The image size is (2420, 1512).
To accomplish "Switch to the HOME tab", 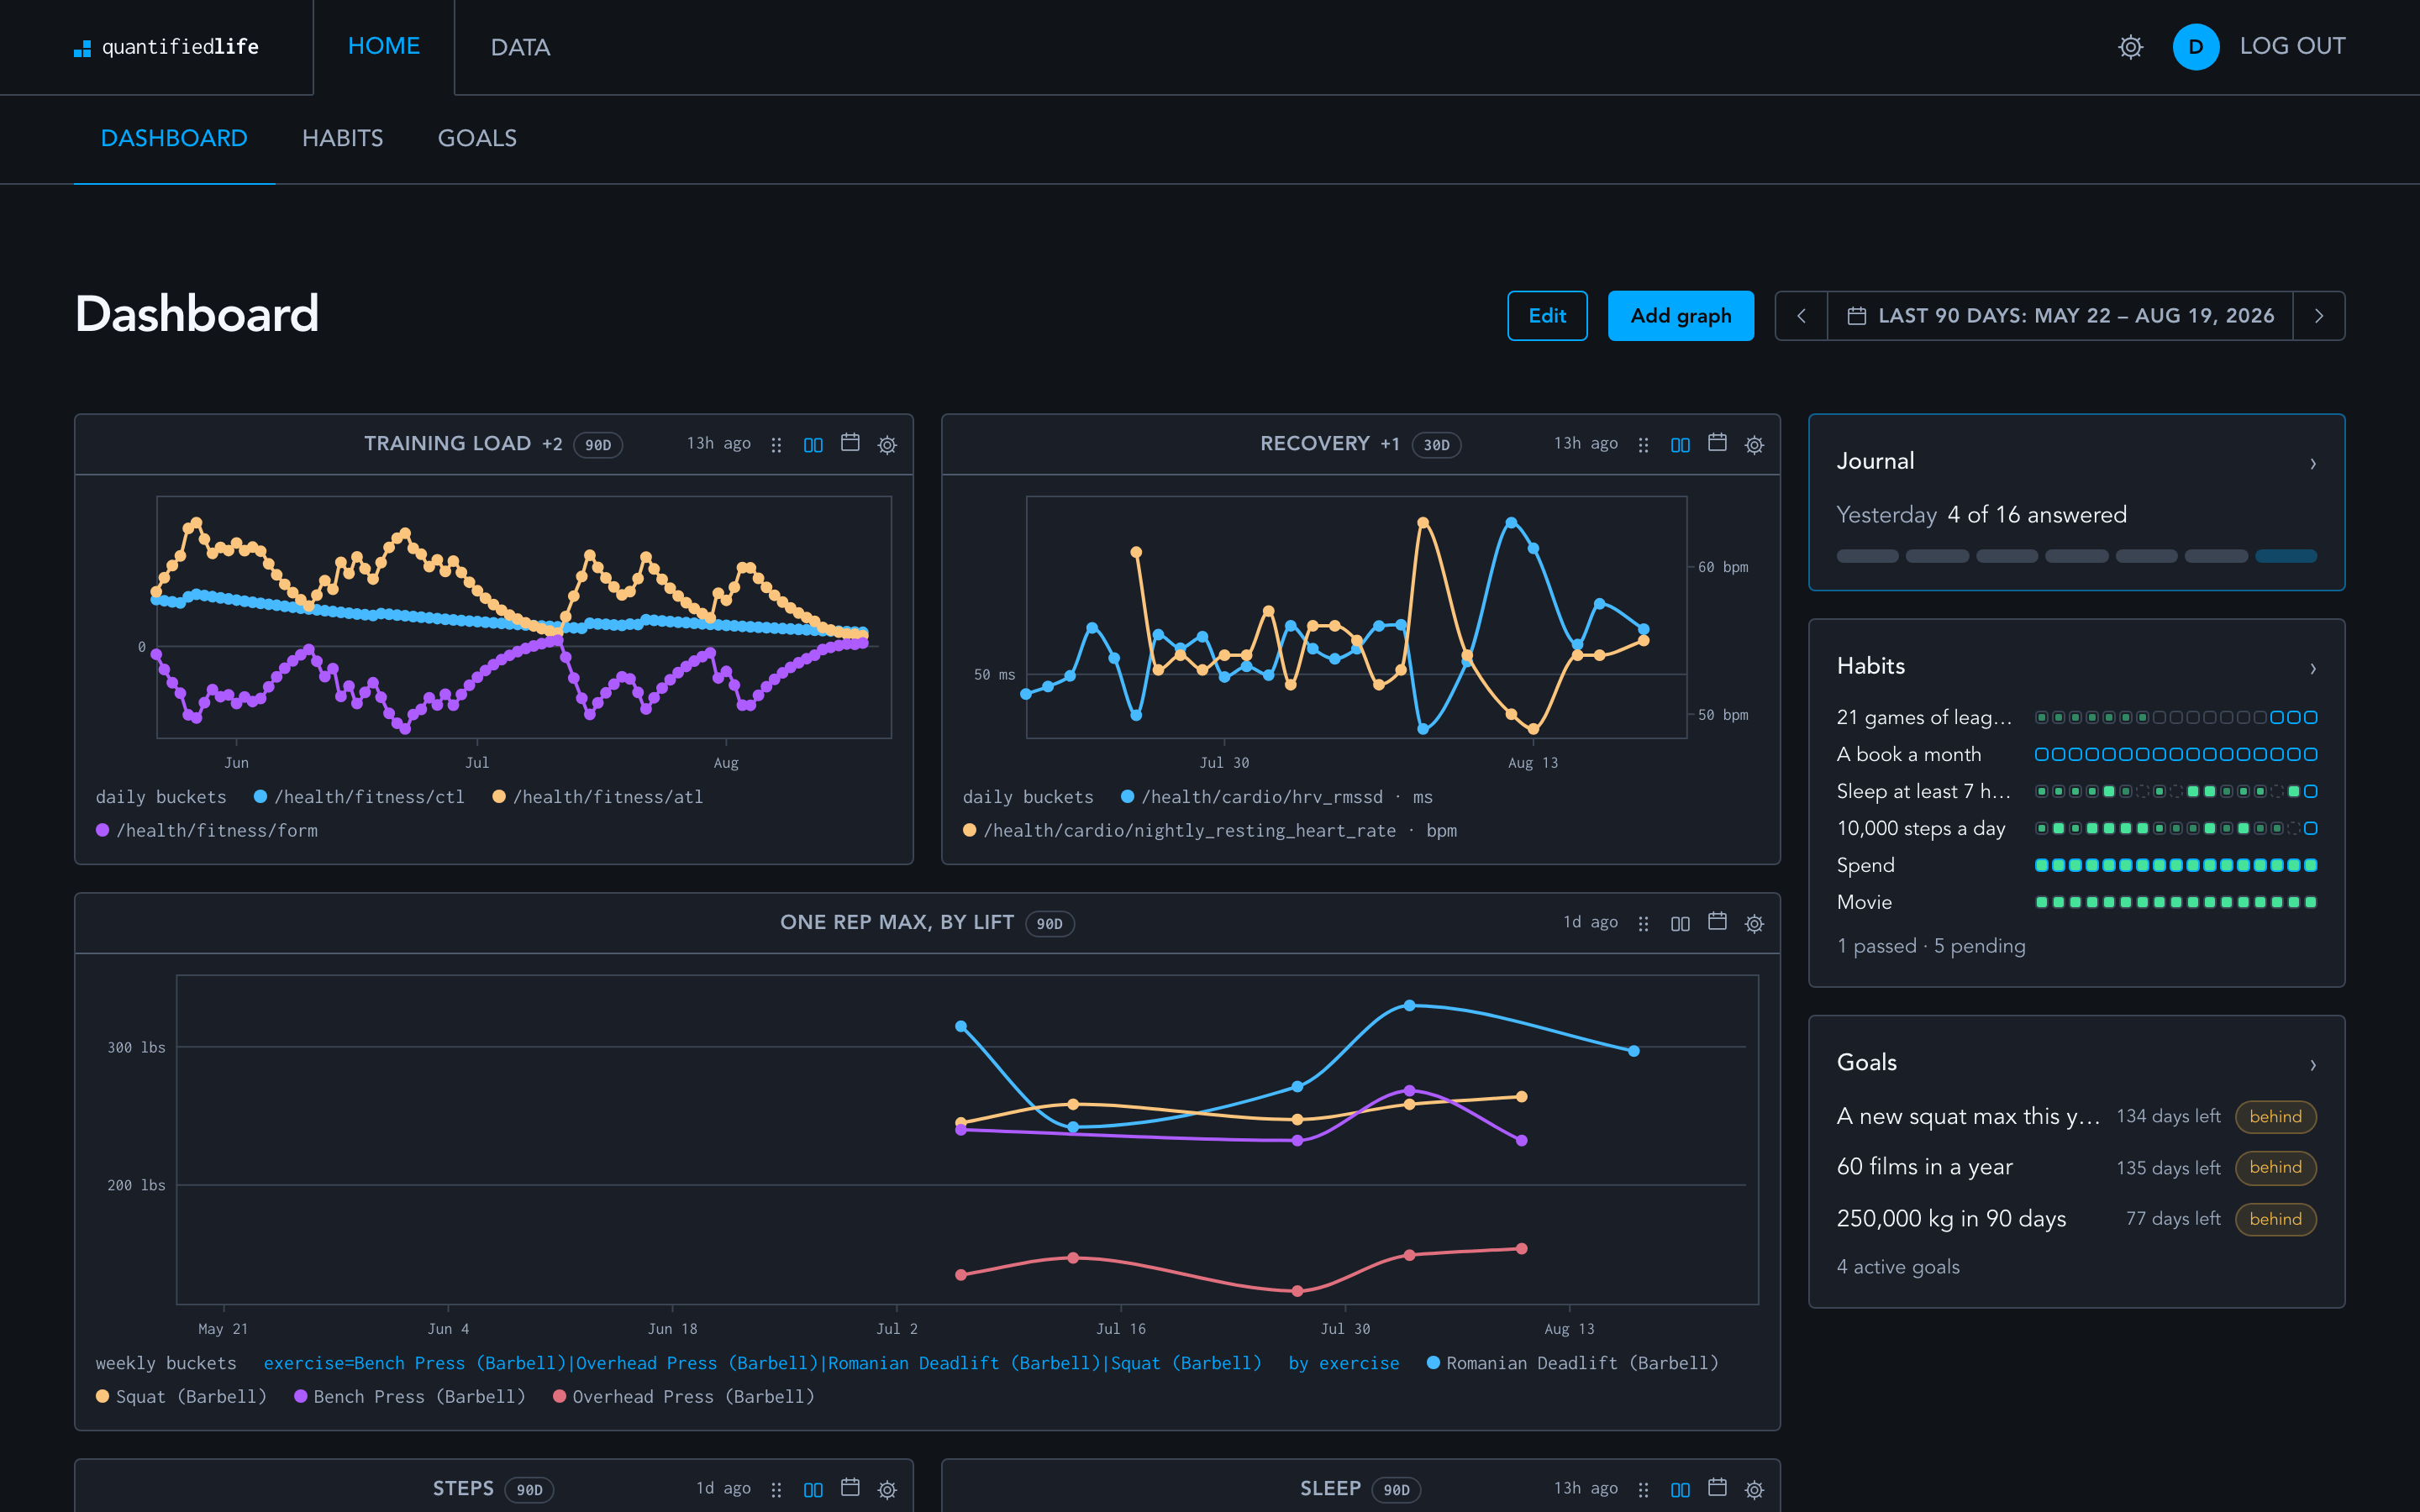I will pyautogui.click(x=384, y=47).
